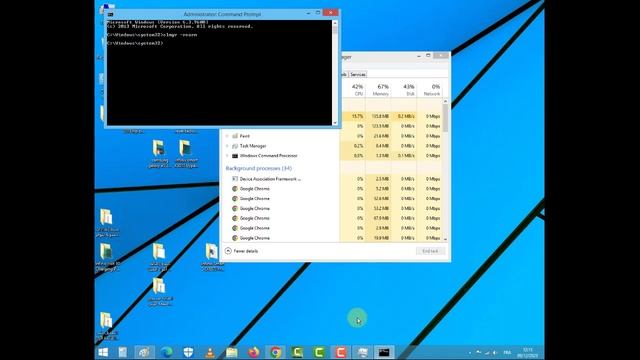Viewport: 640px width, 360px height.
Task: Switch to the Services tab
Action: (358, 74)
